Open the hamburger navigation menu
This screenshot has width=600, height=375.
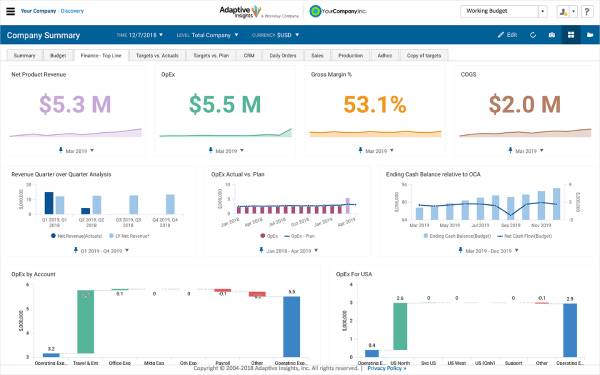coord(11,11)
